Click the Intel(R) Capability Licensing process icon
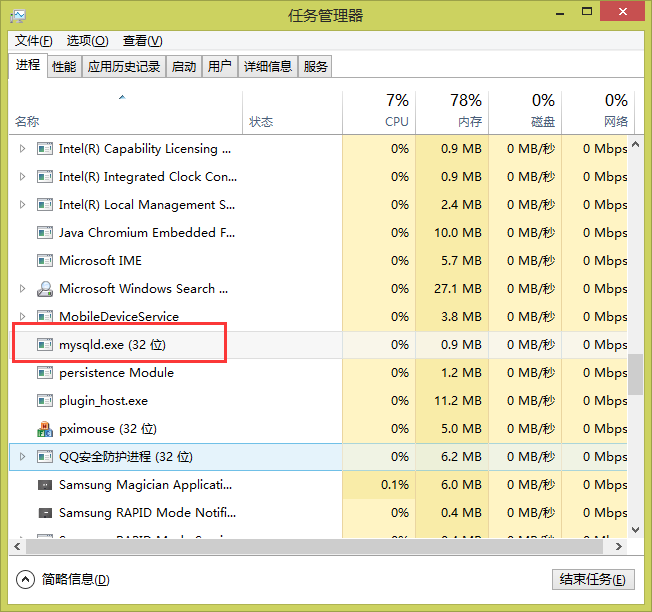 tap(45, 149)
